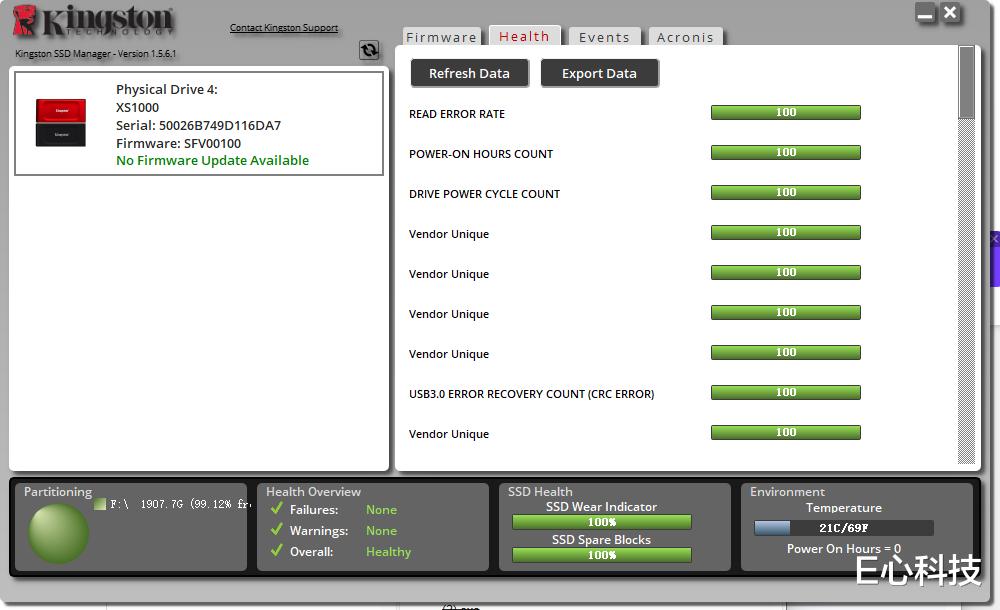The width and height of the screenshot is (1000, 610).
Task: Click the Physical Drive 4 heading
Action: pos(166,89)
